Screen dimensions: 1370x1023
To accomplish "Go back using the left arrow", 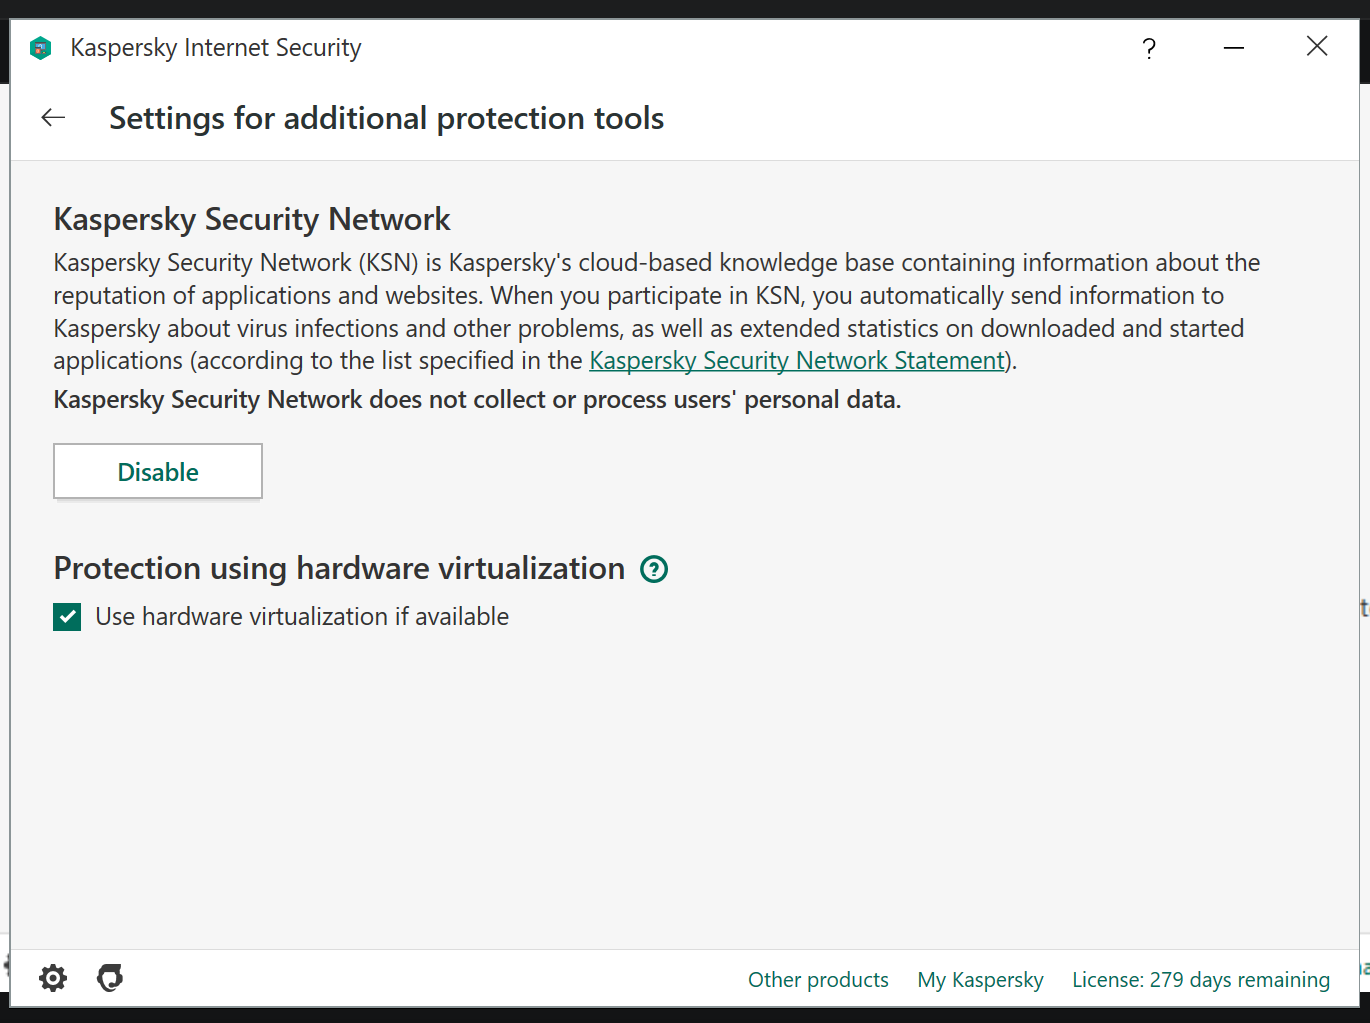I will 53,118.
